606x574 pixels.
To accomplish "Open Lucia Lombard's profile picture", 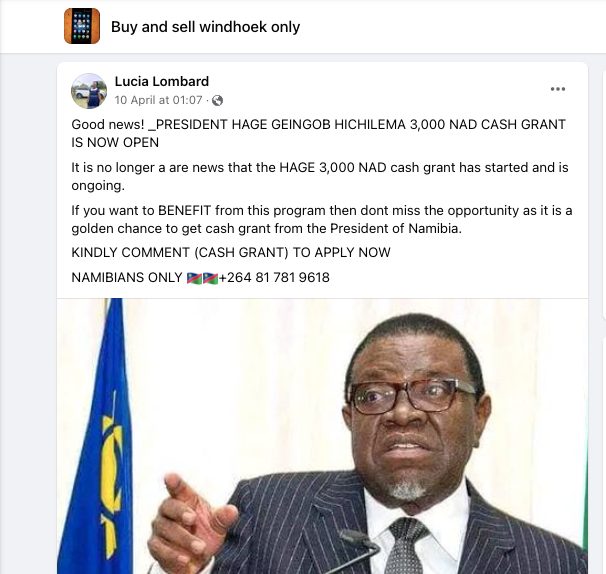I will click(89, 91).
